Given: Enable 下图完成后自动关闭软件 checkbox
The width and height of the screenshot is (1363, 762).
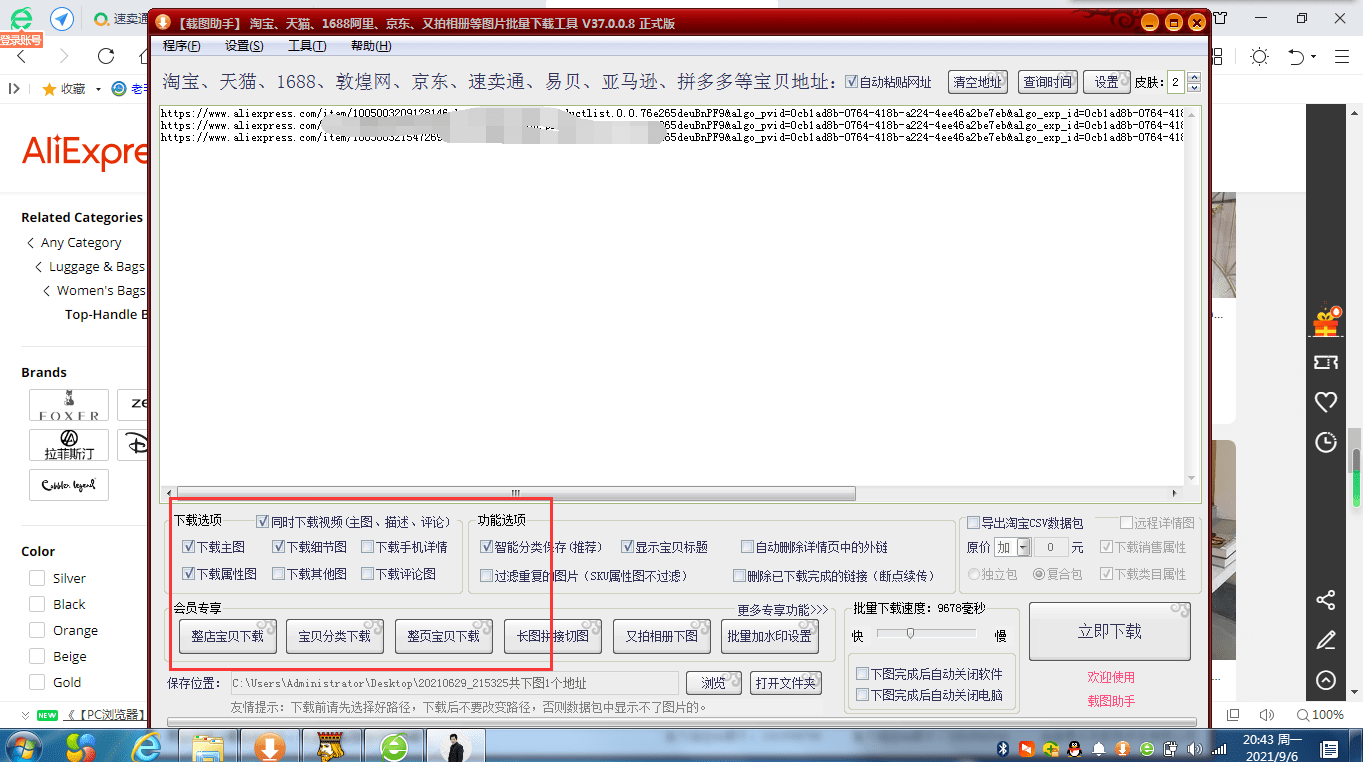Looking at the screenshot, I should point(862,674).
